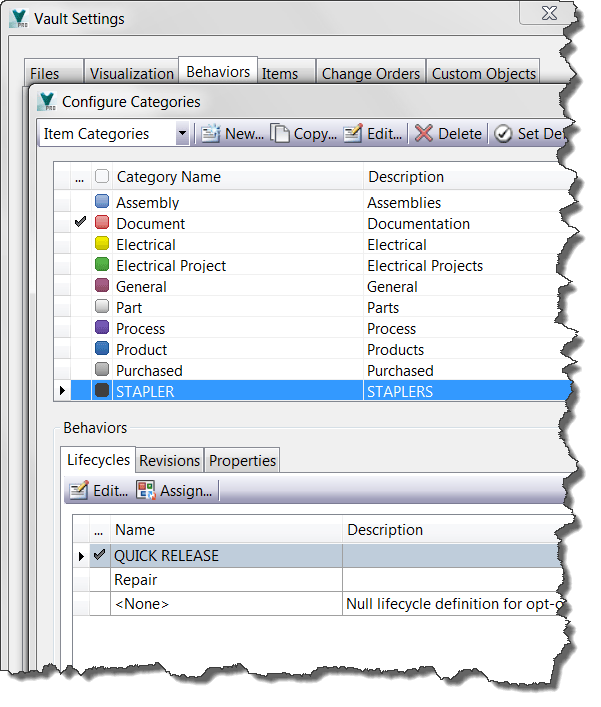Image resolution: width=601 pixels, height=707 pixels.
Task: Click the Configure Categories window logo
Action: (x=47, y=102)
